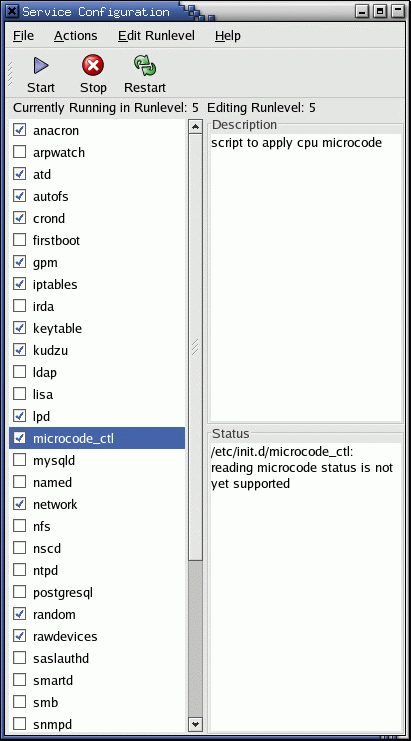Disable the crond service checkbox
Screen dimensions: 411x741
19,218
